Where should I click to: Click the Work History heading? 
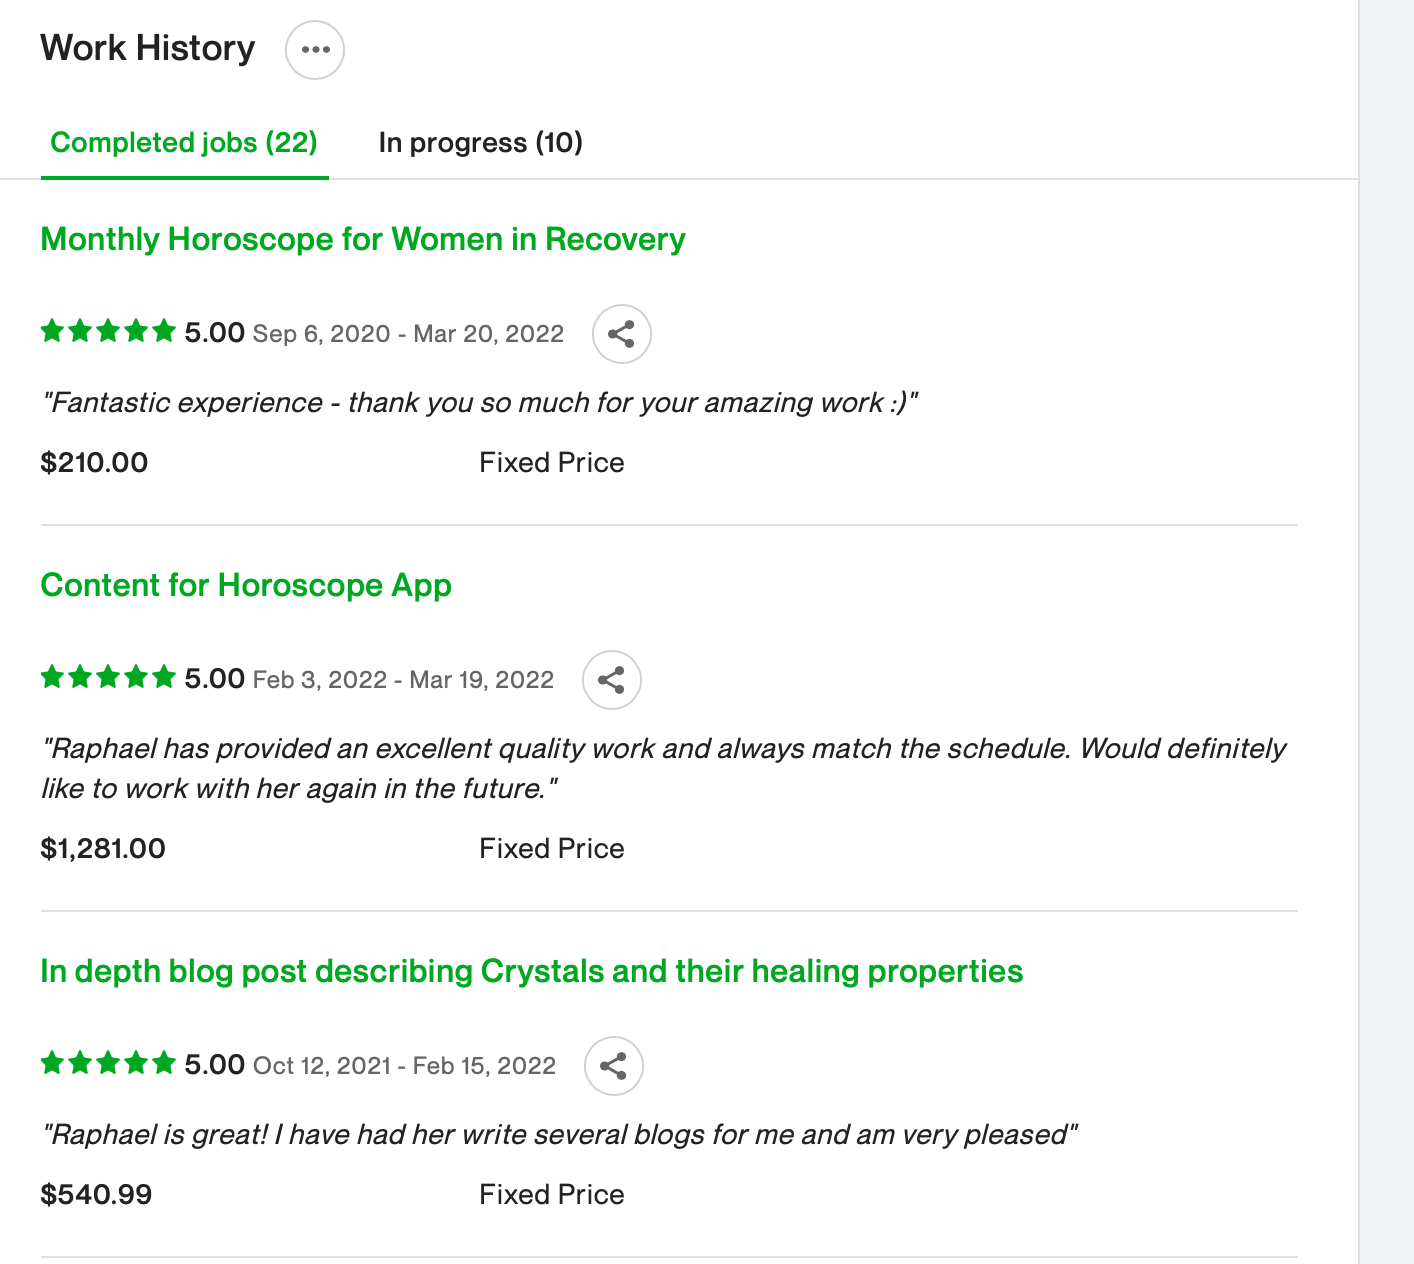(x=146, y=47)
